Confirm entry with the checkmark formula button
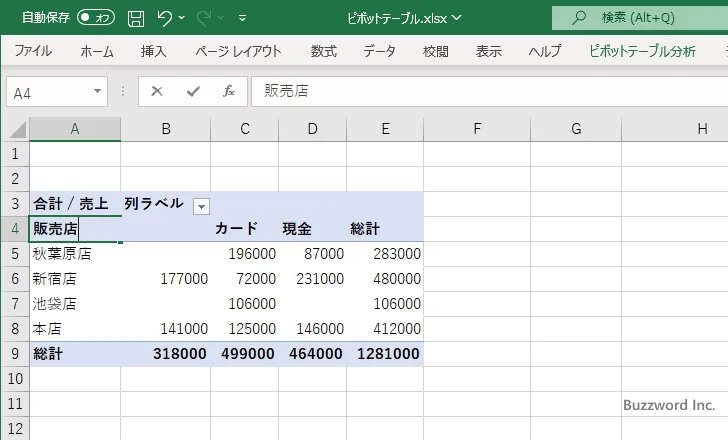This screenshot has height=440, width=728. [x=193, y=91]
